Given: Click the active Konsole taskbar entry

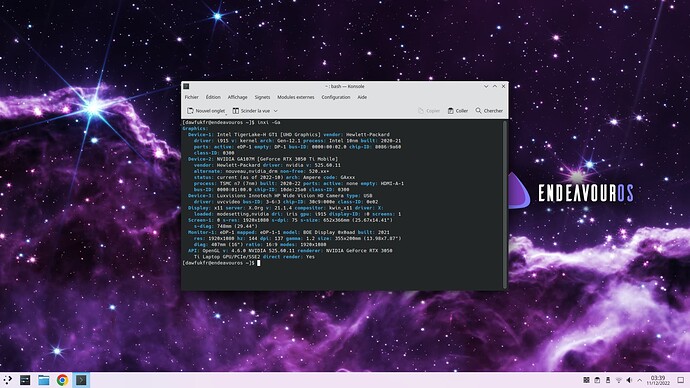Looking at the screenshot, I should [81, 380].
